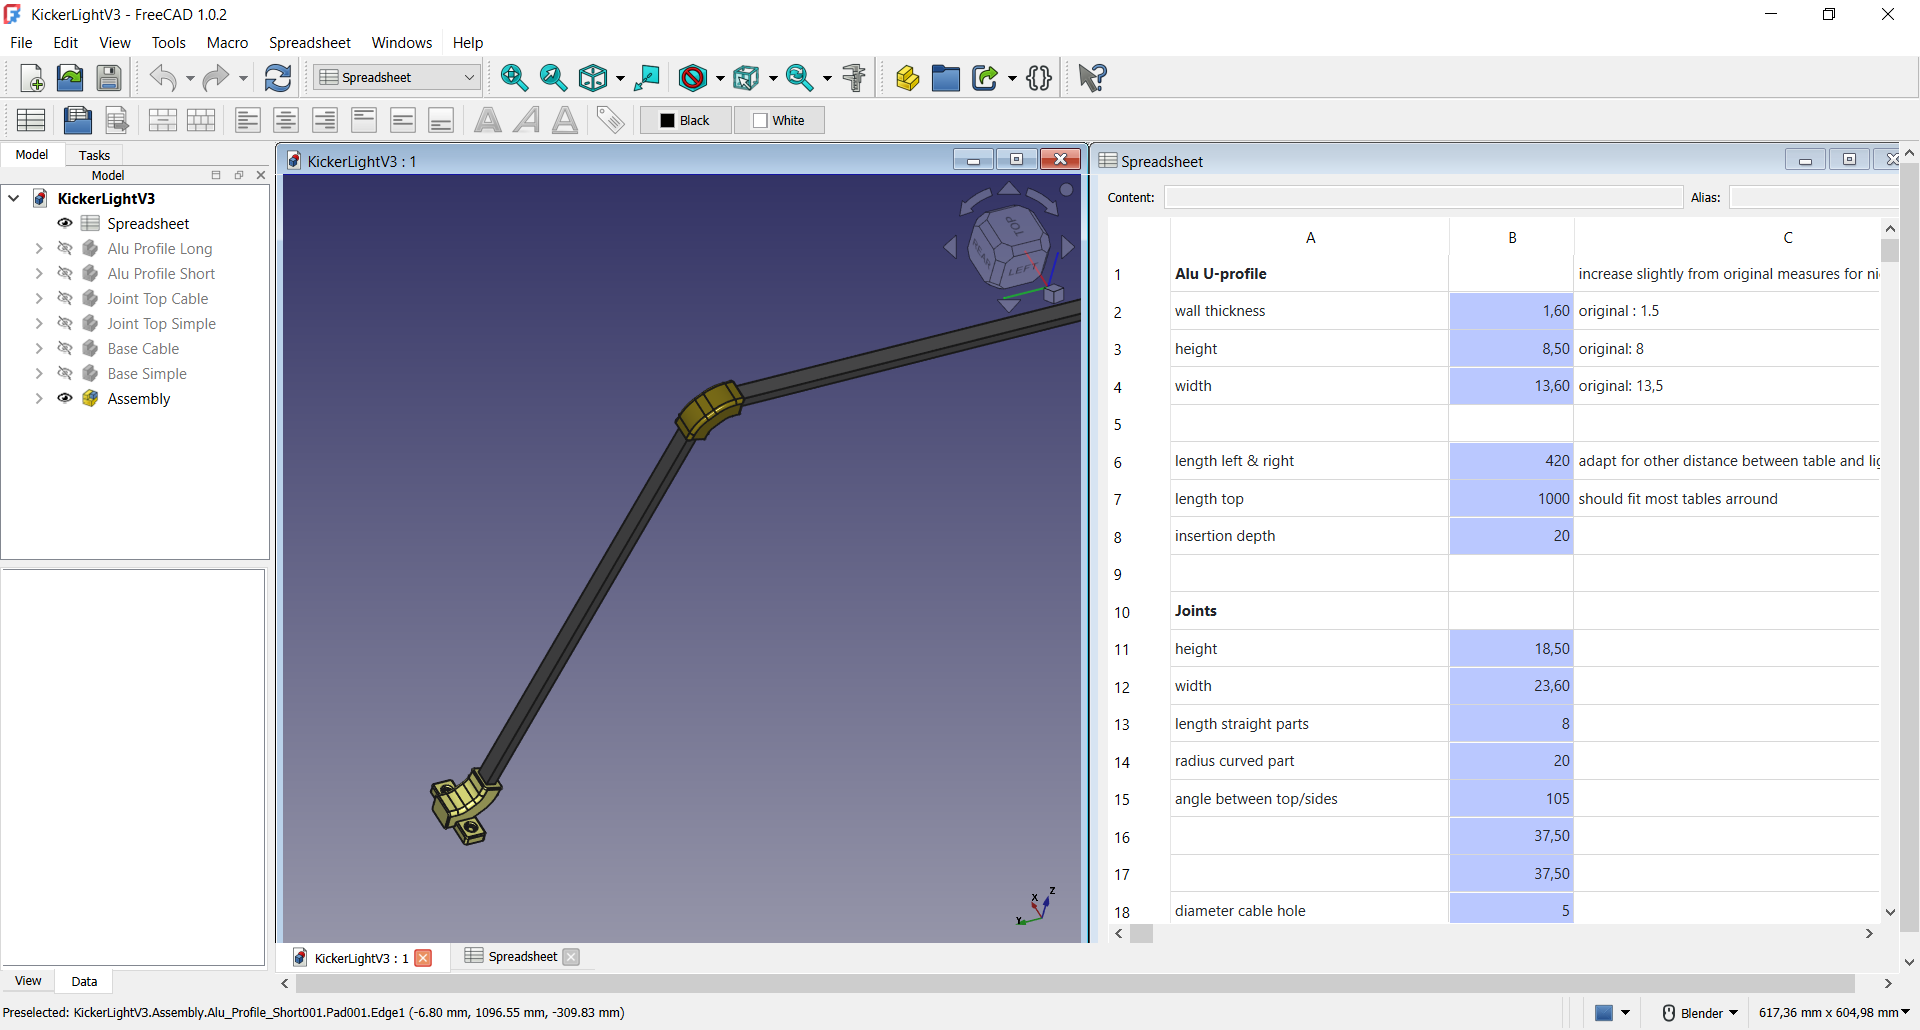
Task: Open the Spreadsheet workbench selector dropdown
Action: 397,77
